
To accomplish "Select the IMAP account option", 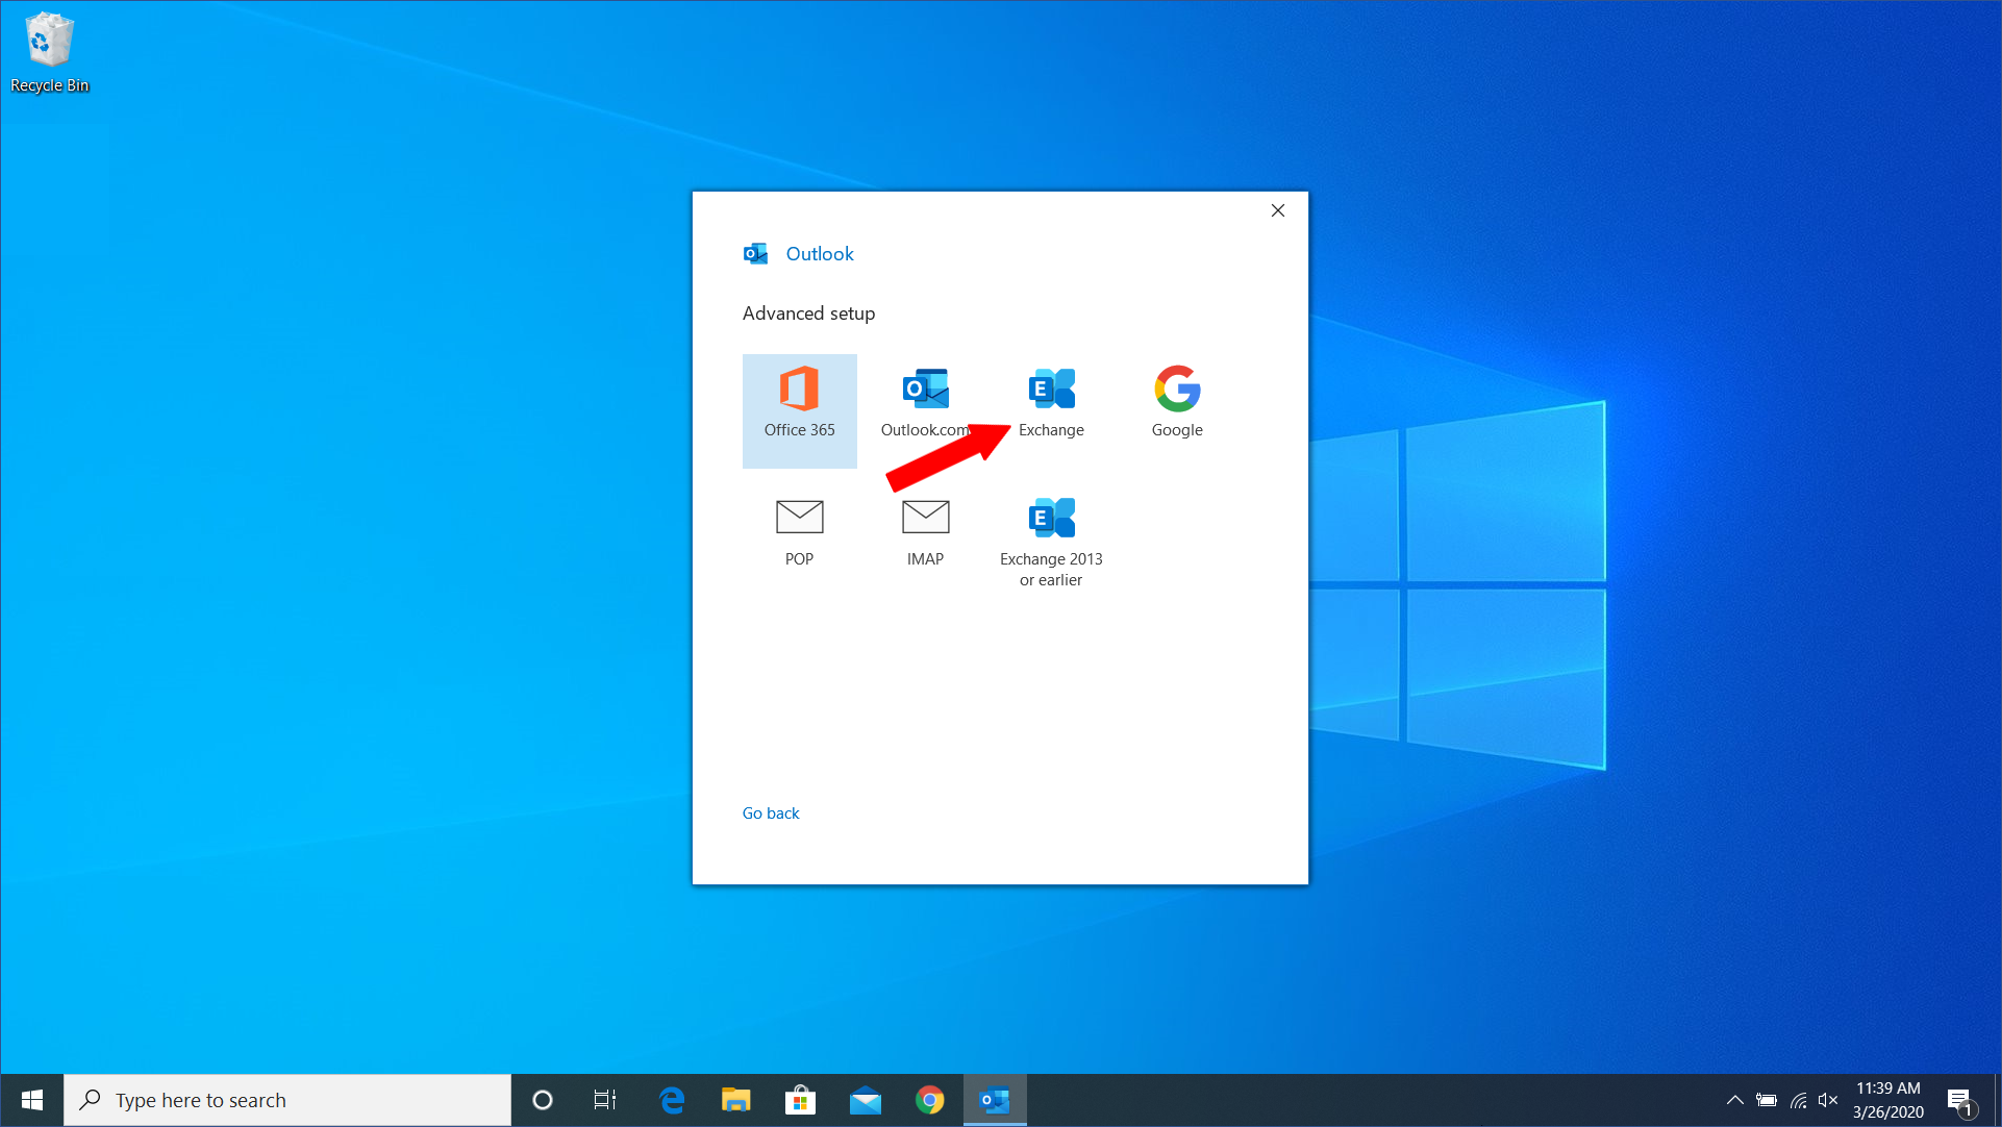I will (x=925, y=532).
